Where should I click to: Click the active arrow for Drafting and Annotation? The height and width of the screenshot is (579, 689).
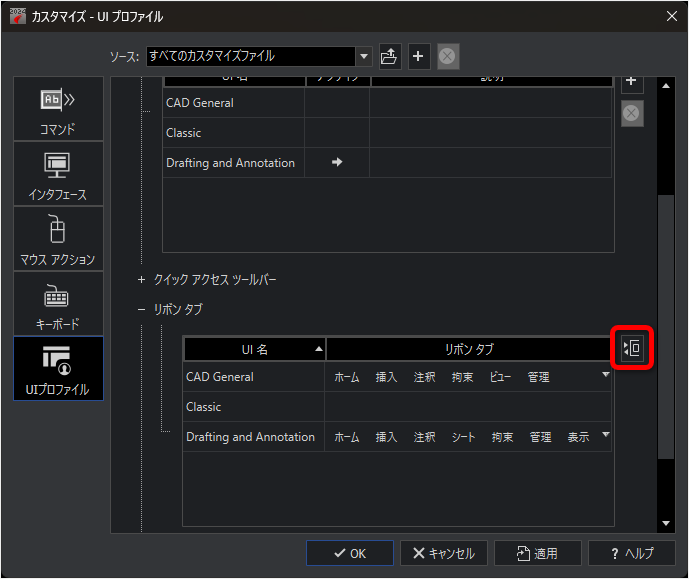tap(337, 162)
